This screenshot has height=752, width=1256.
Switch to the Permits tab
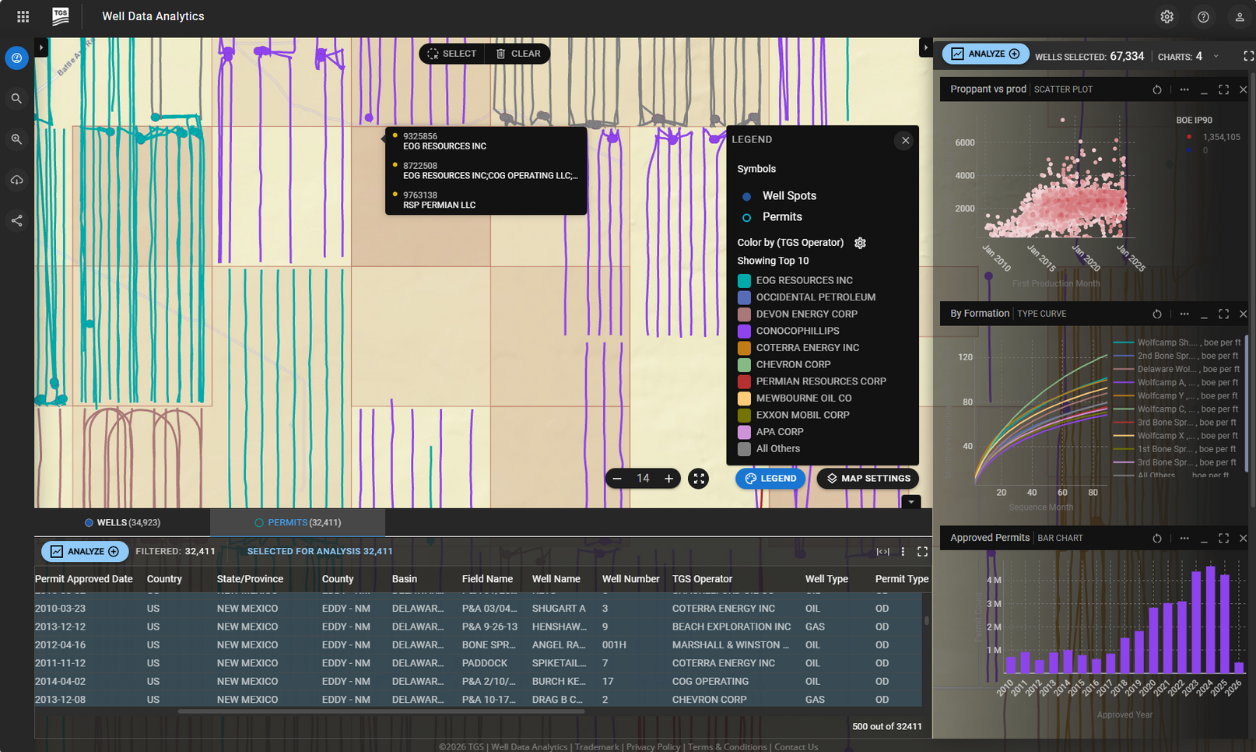pyautogui.click(x=297, y=523)
